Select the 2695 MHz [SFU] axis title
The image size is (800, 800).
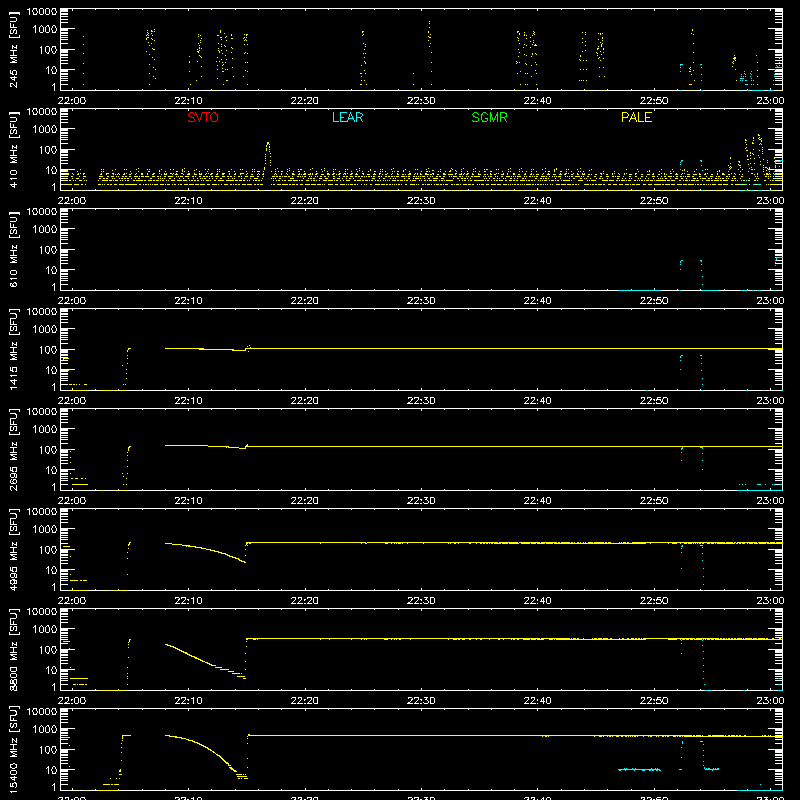(14, 449)
